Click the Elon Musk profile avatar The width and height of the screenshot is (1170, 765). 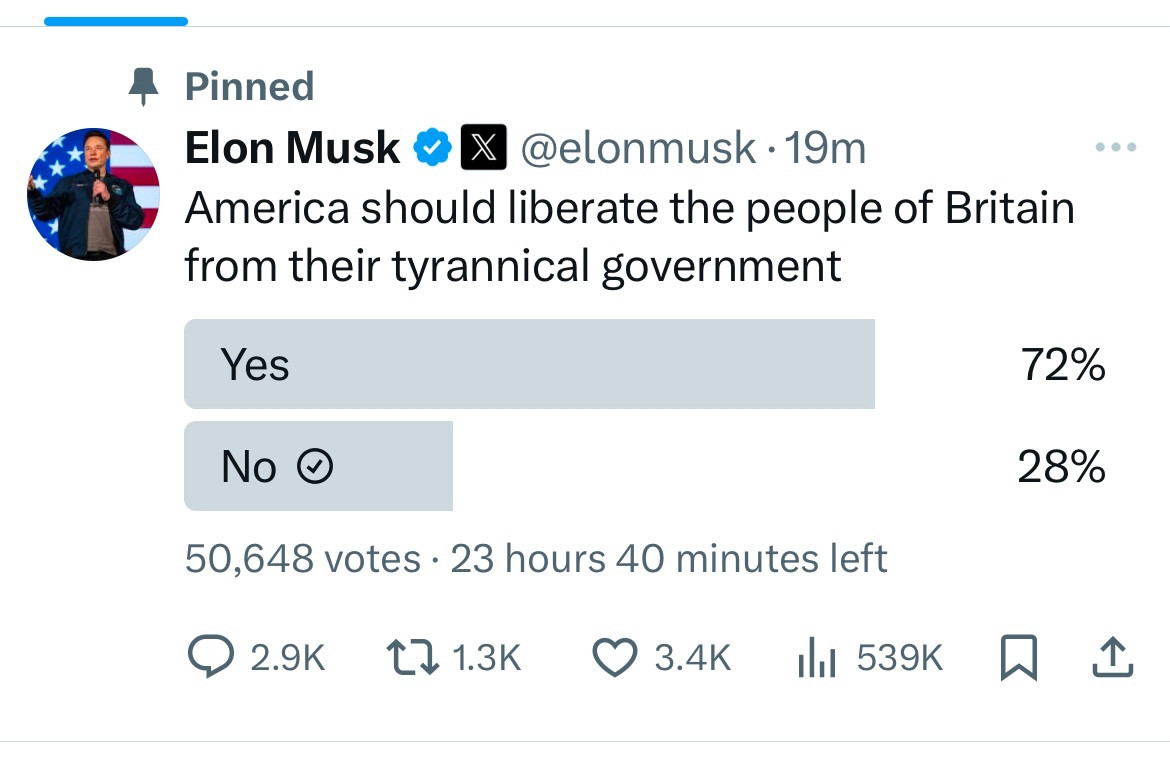click(x=93, y=194)
